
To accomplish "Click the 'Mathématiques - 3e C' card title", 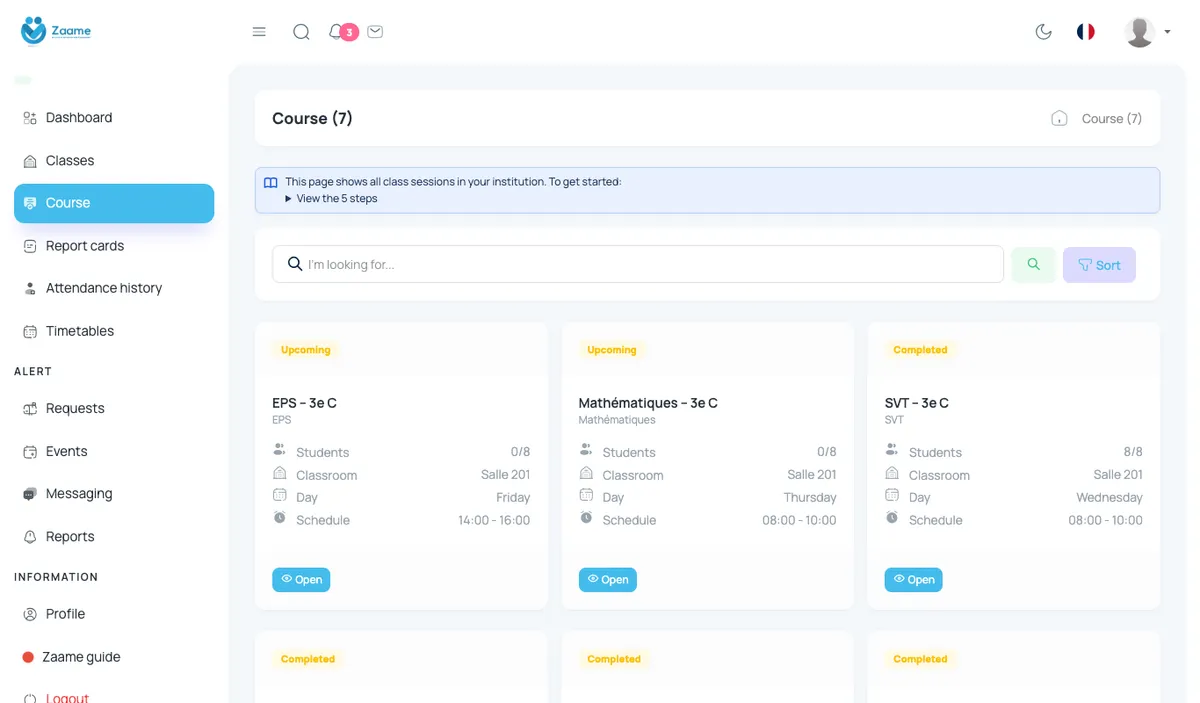I will click(x=648, y=403).
